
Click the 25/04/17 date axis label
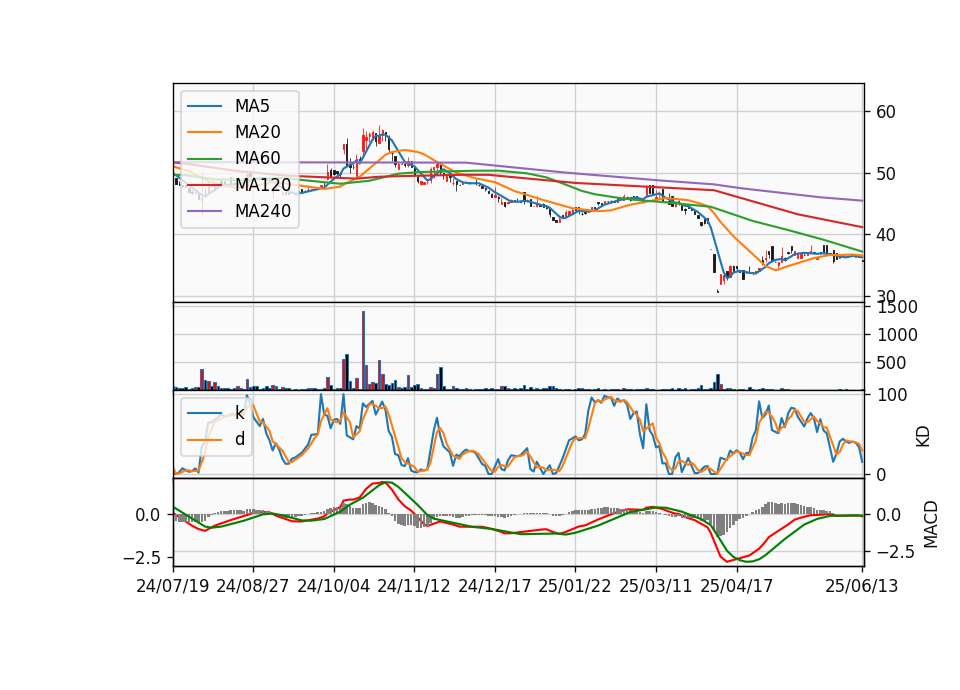click(x=737, y=586)
